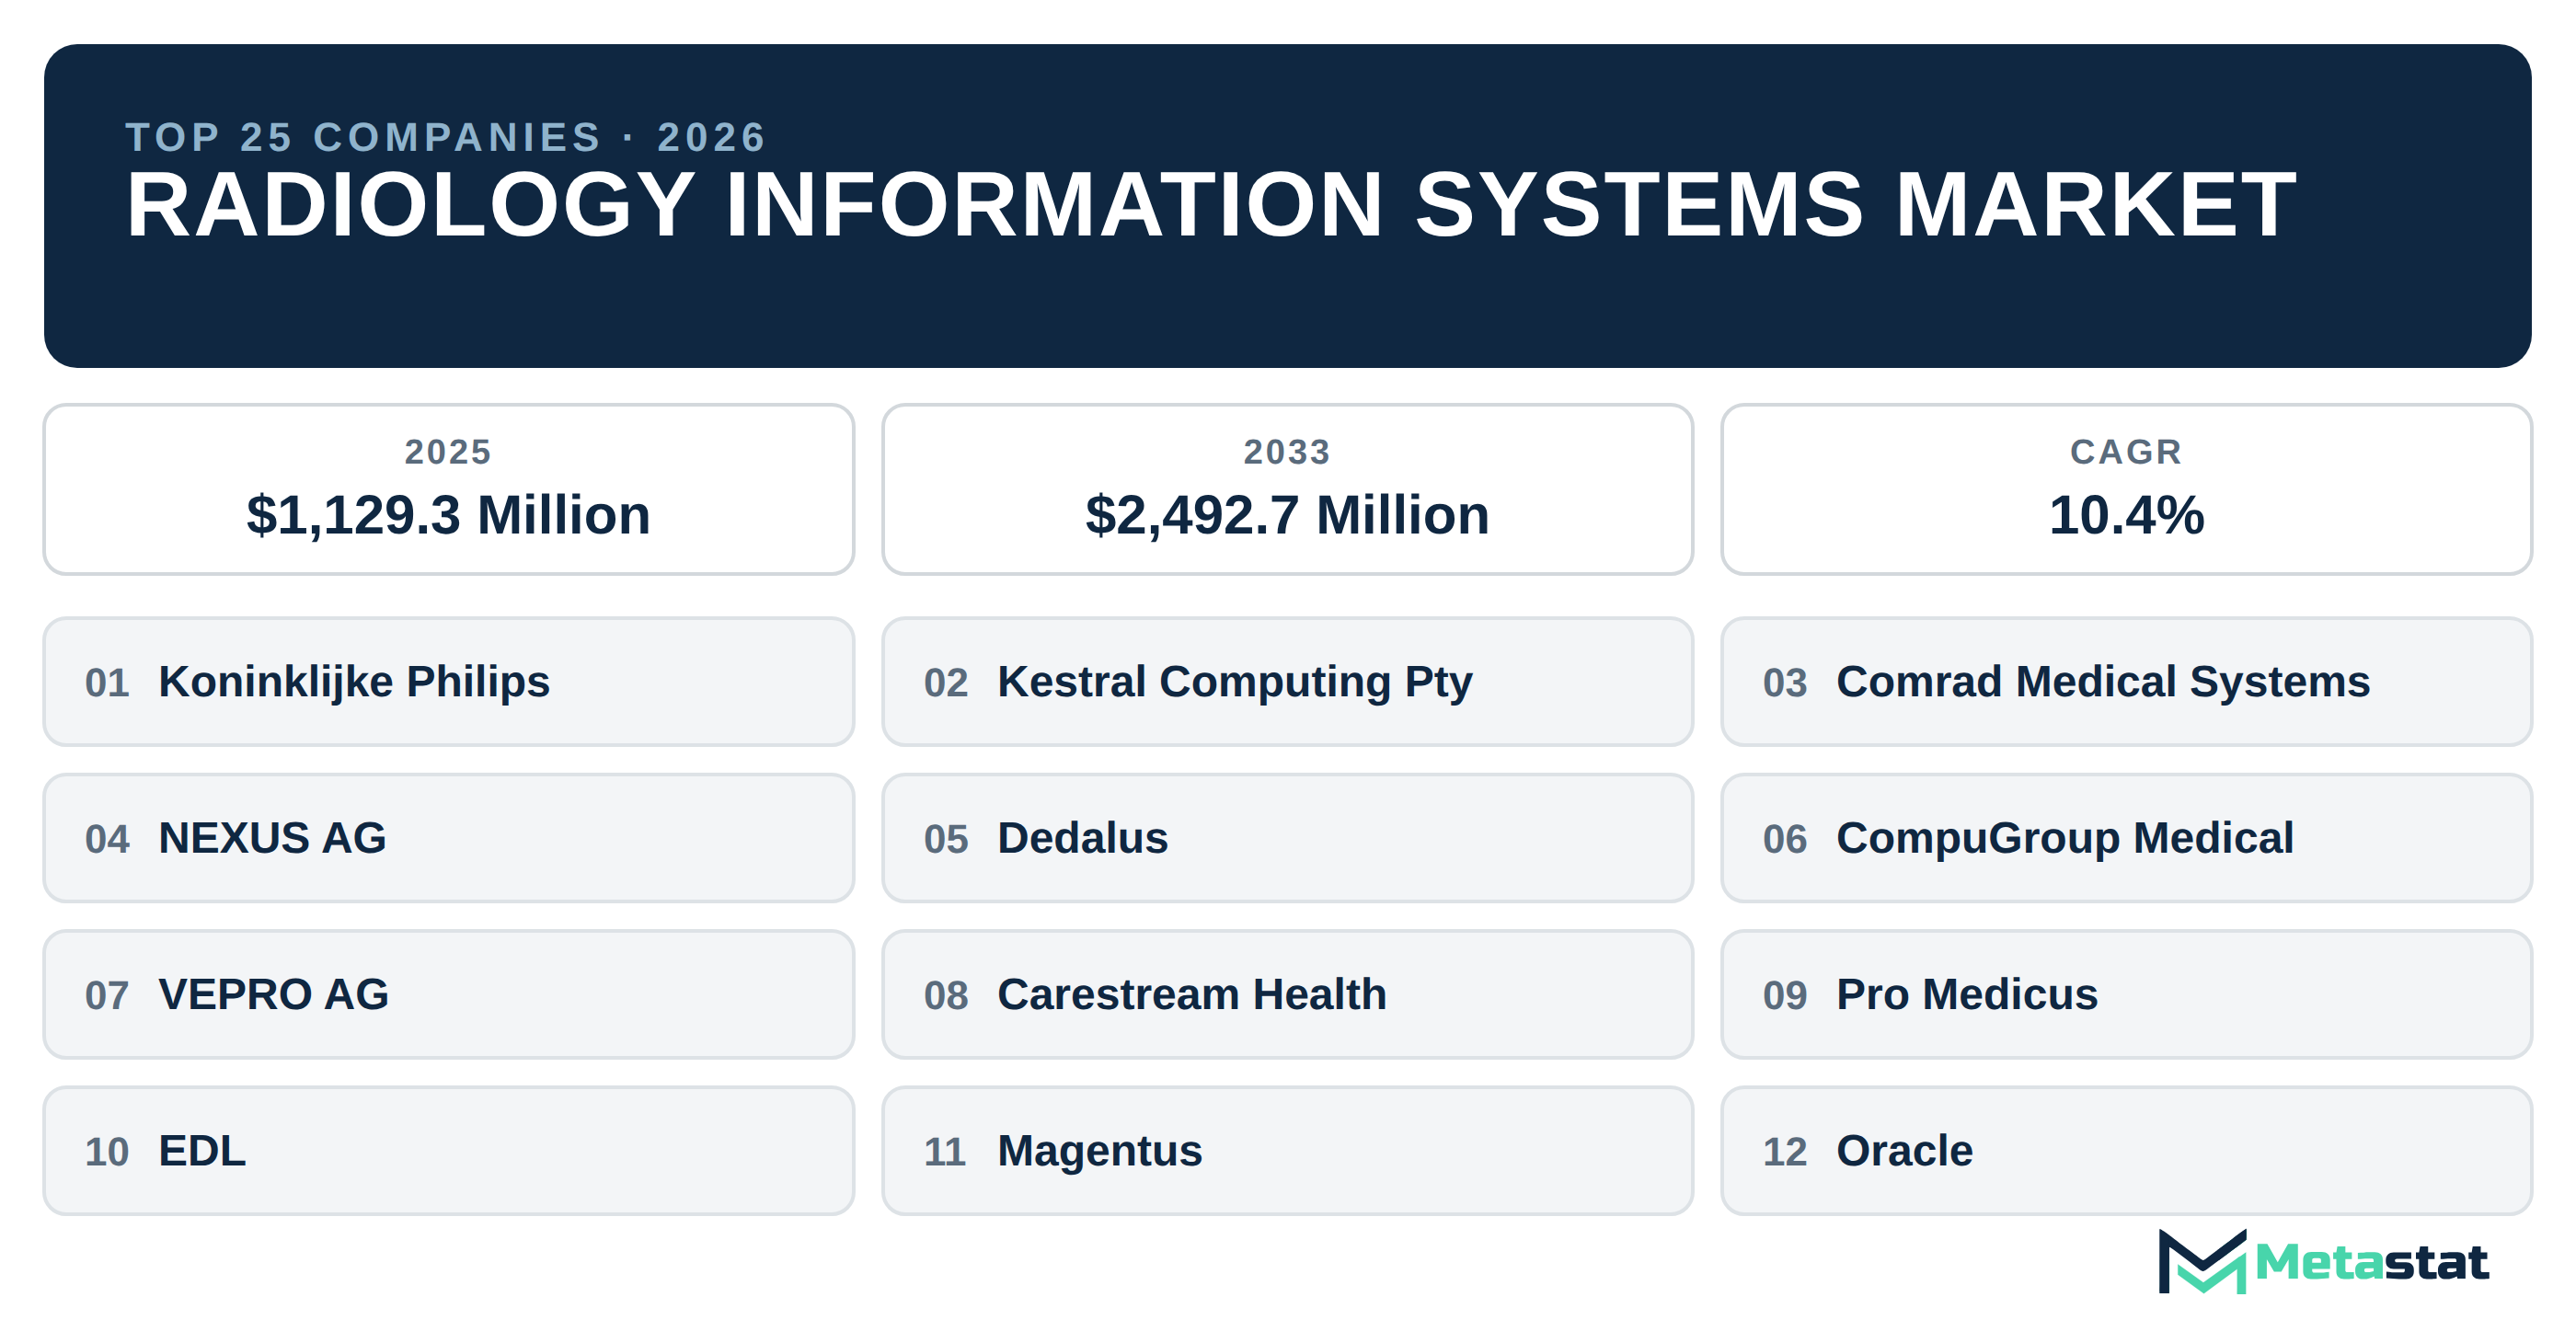Click the Top 25 Companies 2026 subtitle
Viewport: 2576px width, 1343px height.
(x=445, y=137)
